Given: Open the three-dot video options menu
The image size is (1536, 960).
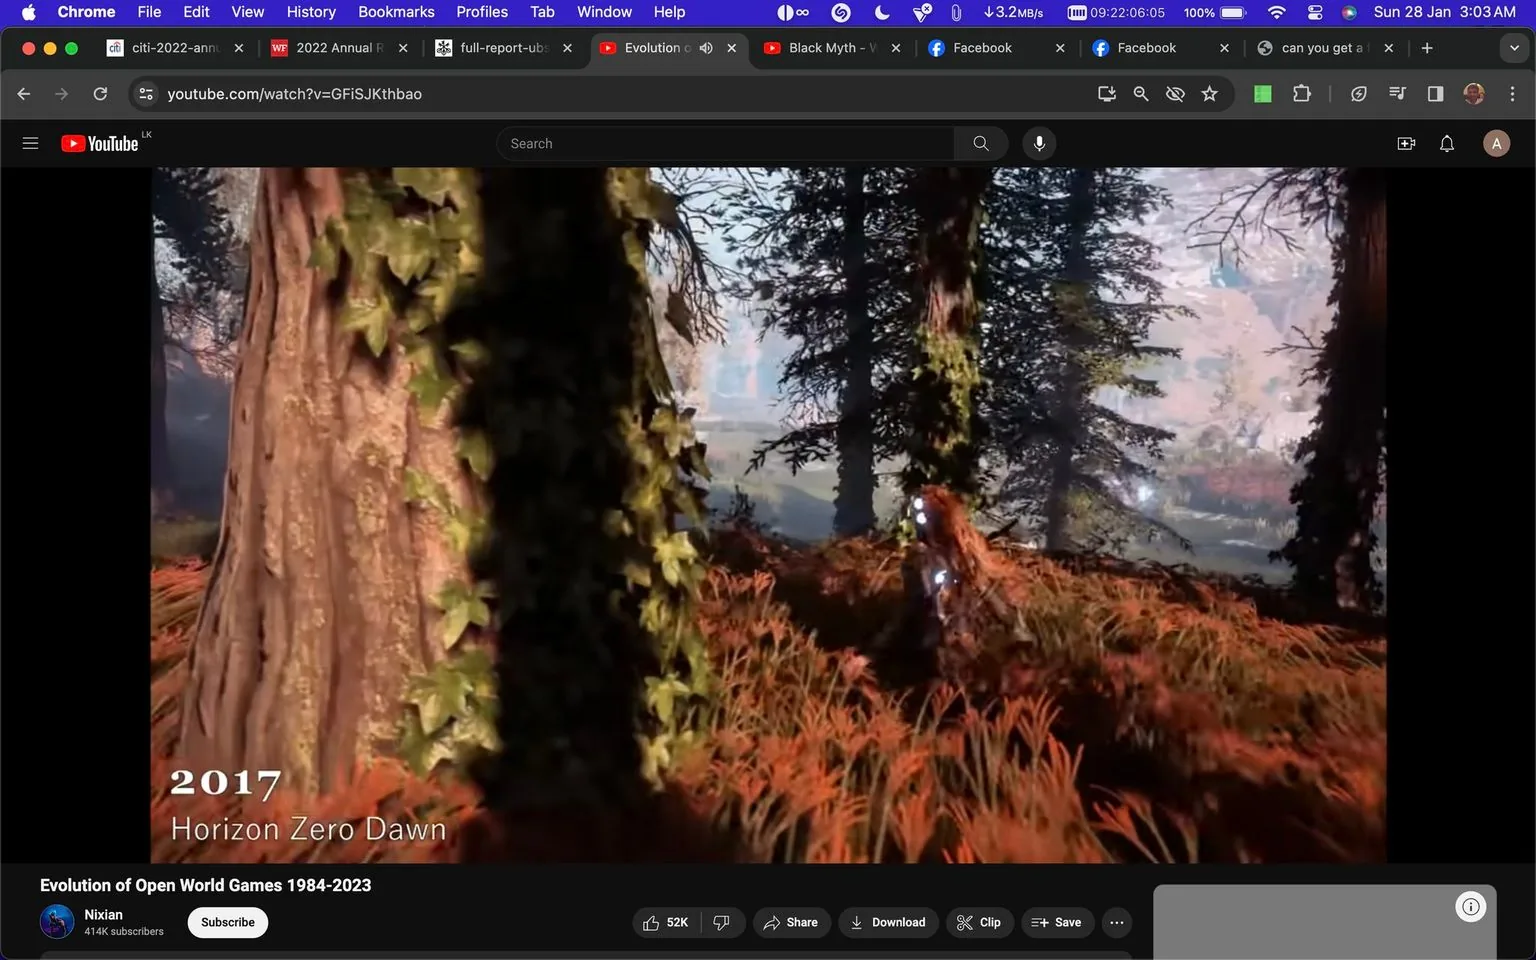Looking at the screenshot, I should coord(1116,922).
